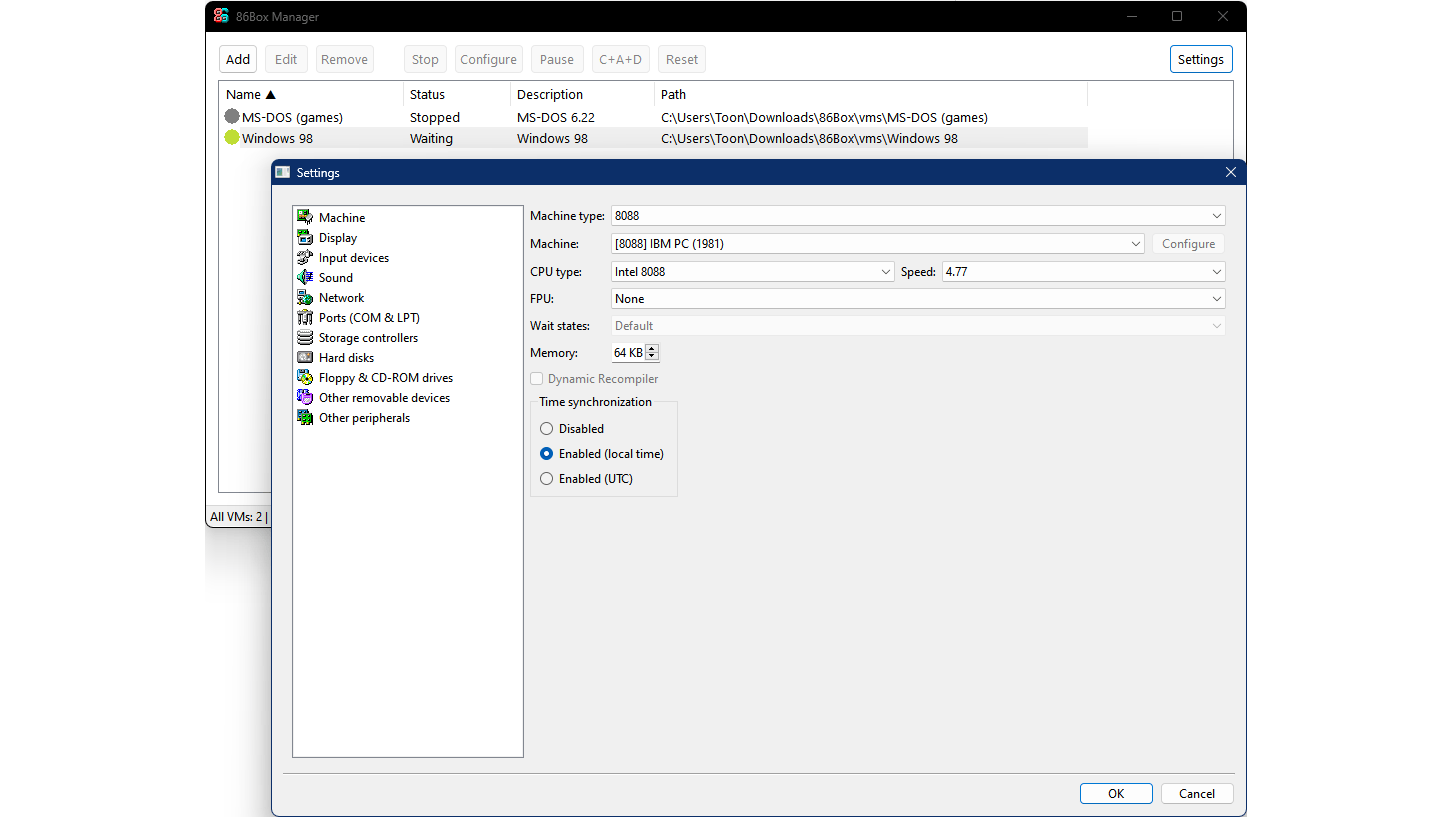The width and height of the screenshot is (1452, 817).
Task: Open the Other removable devices category
Action: click(385, 397)
